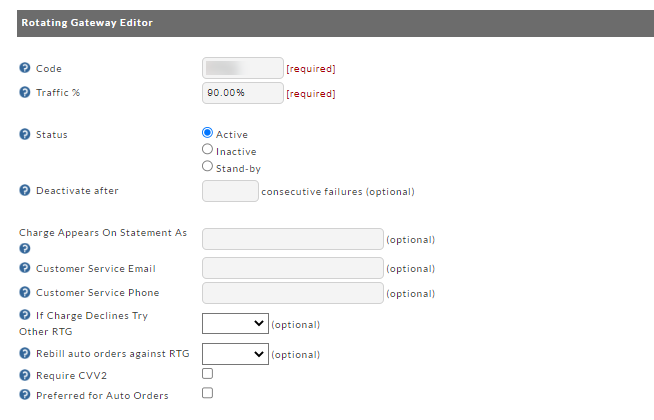654x420 pixels.
Task: Click the "[required]" note beside Traffic %
Action: click(x=311, y=94)
